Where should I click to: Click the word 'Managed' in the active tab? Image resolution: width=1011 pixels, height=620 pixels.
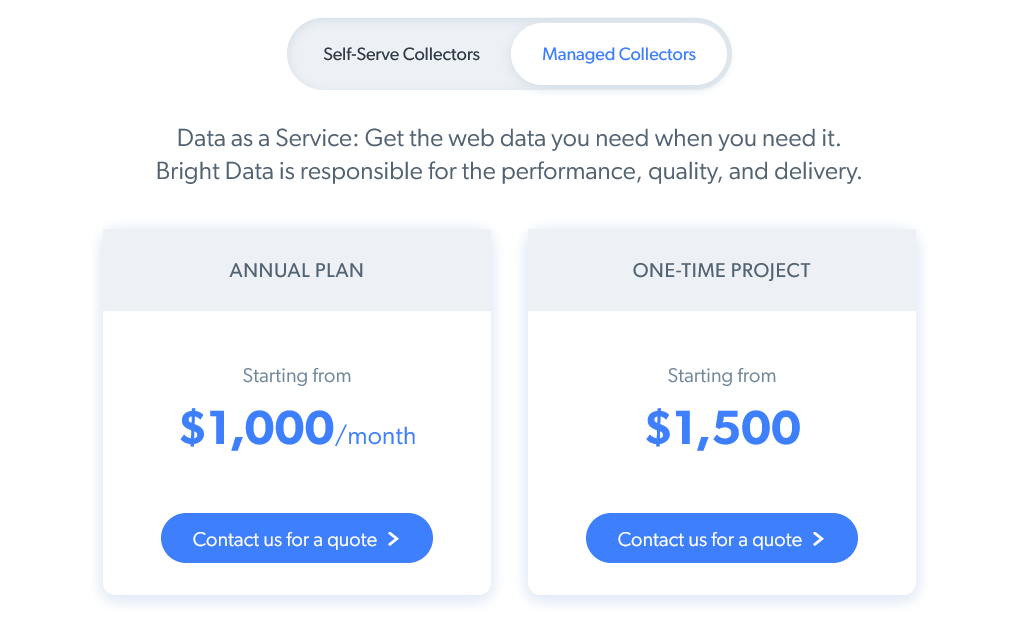578,55
